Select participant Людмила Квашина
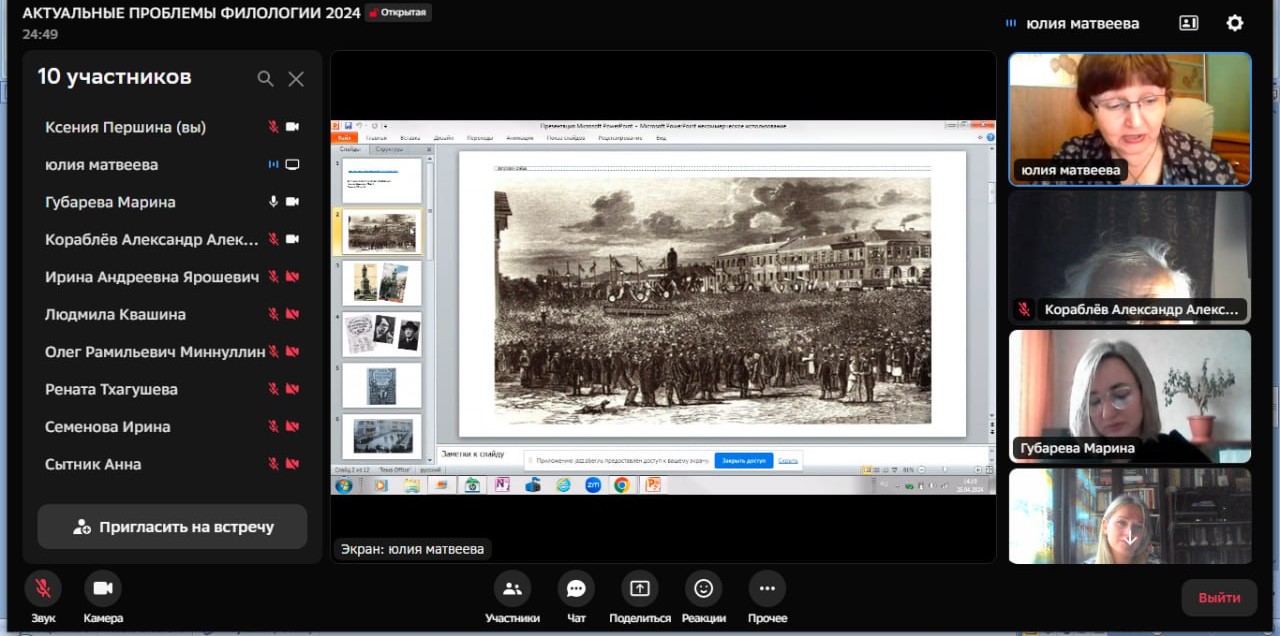This screenshot has width=1280, height=636. coord(172,314)
